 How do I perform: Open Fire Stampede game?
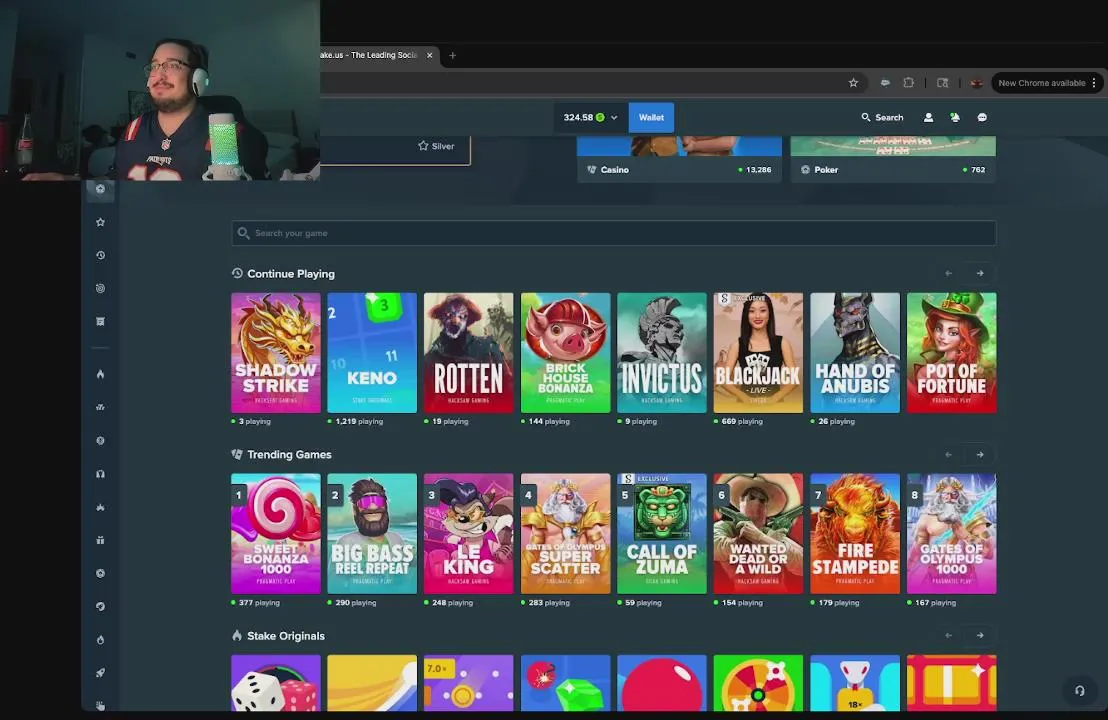pos(855,533)
